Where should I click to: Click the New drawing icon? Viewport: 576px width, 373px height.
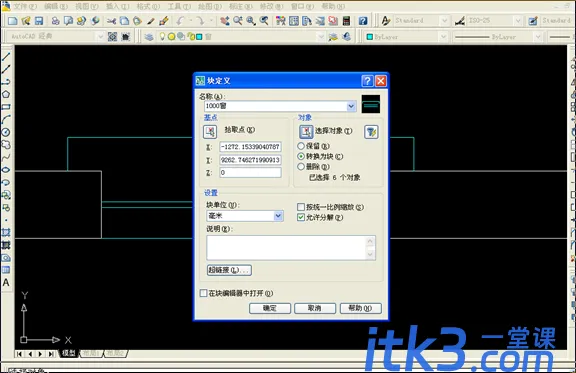click(12, 21)
